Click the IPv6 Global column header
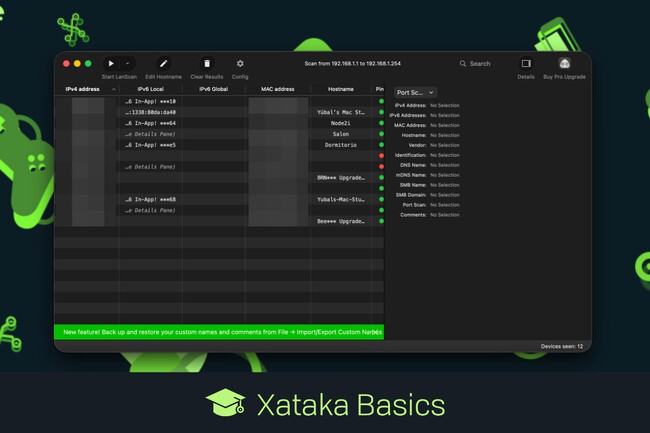 coord(212,89)
